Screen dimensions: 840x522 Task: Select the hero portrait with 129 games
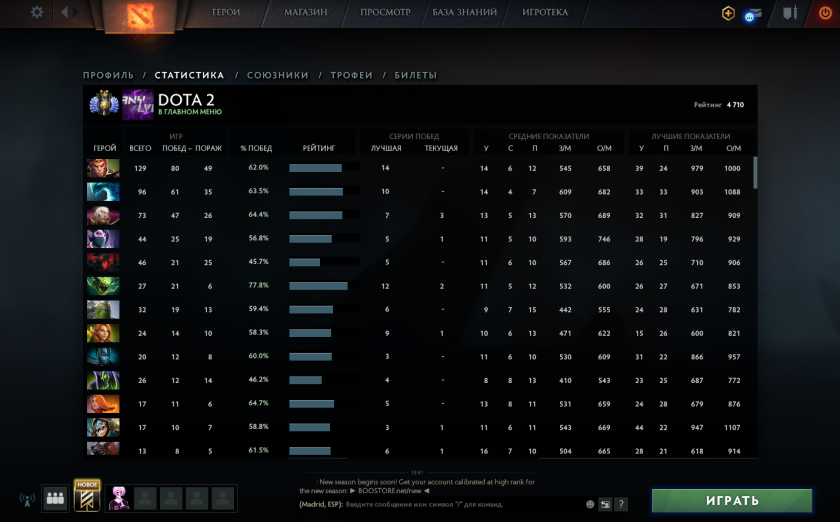[103, 168]
